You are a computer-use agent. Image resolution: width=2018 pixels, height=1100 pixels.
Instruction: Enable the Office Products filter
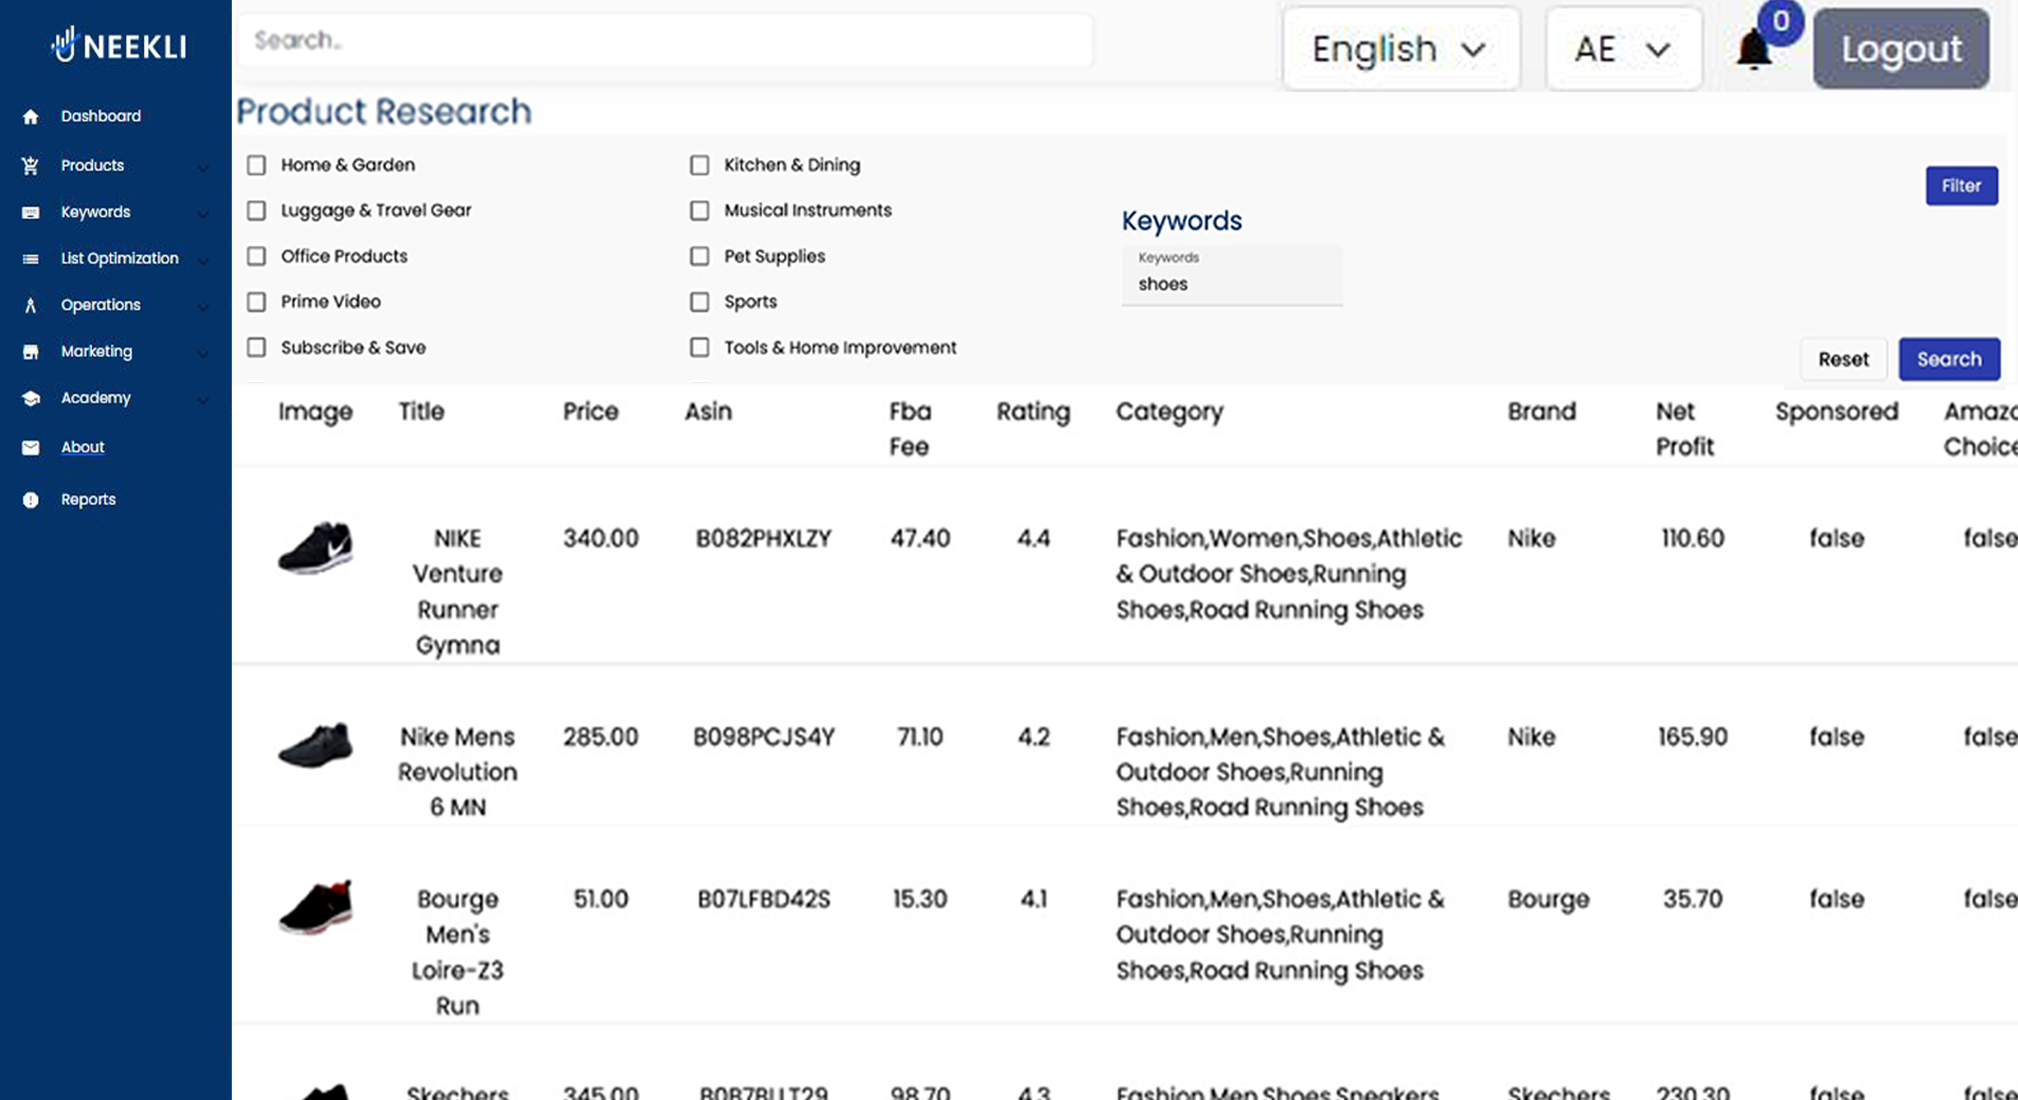[x=257, y=257]
